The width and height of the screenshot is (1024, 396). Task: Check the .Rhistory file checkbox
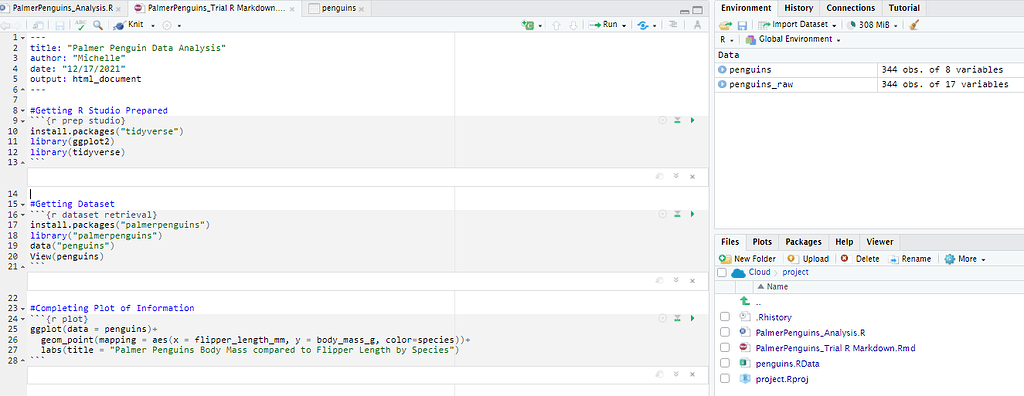point(724,316)
